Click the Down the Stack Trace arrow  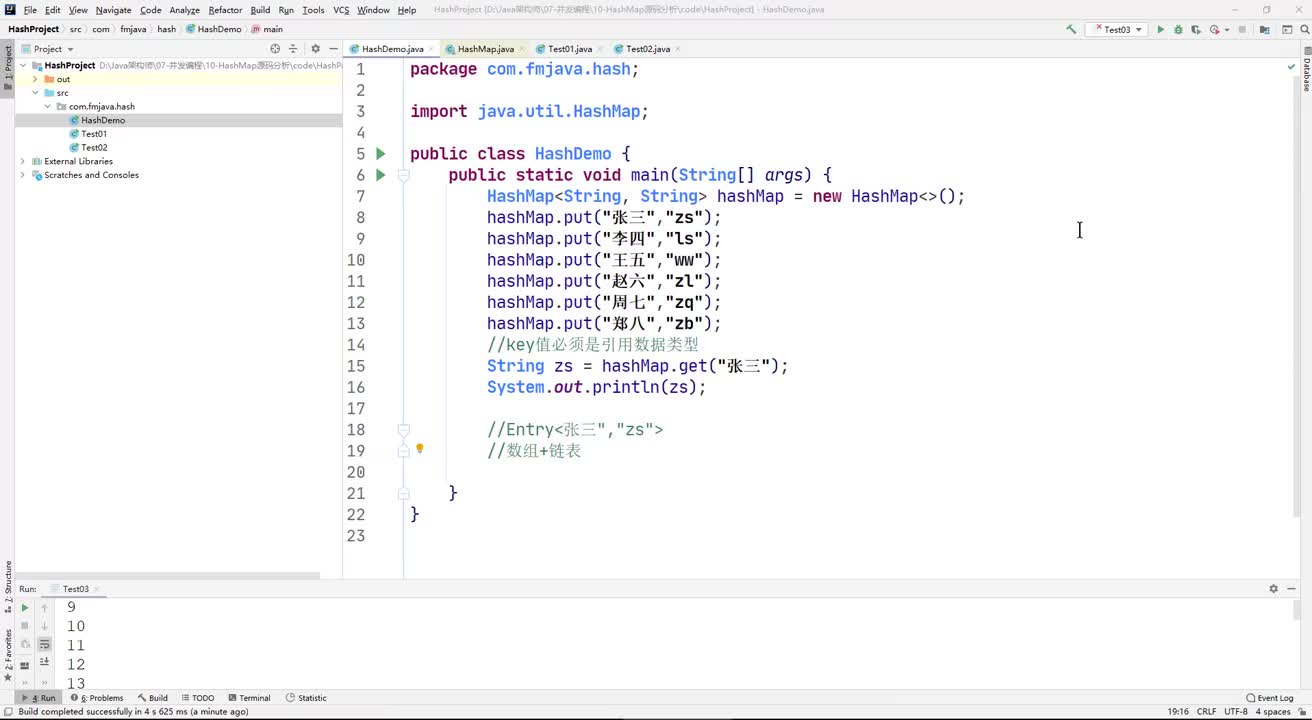coord(44,626)
